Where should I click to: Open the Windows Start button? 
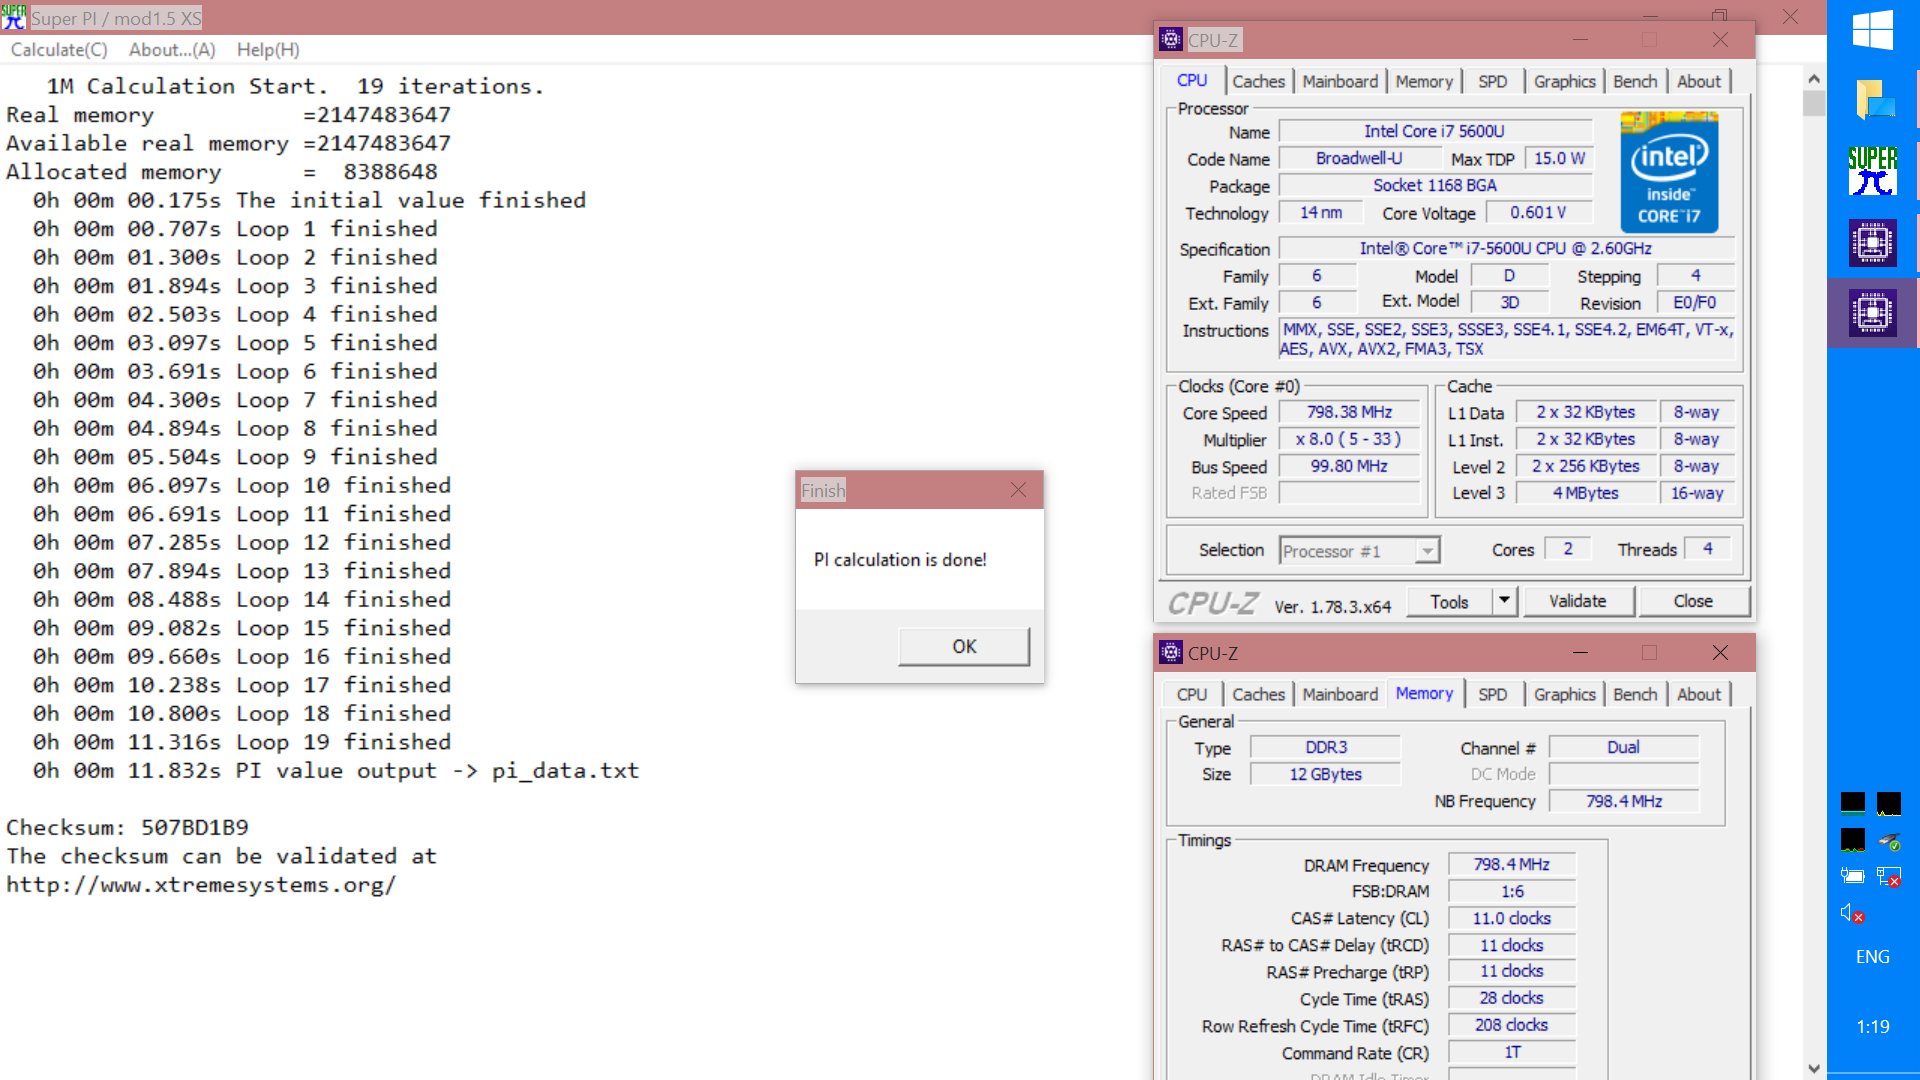tap(1872, 30)
